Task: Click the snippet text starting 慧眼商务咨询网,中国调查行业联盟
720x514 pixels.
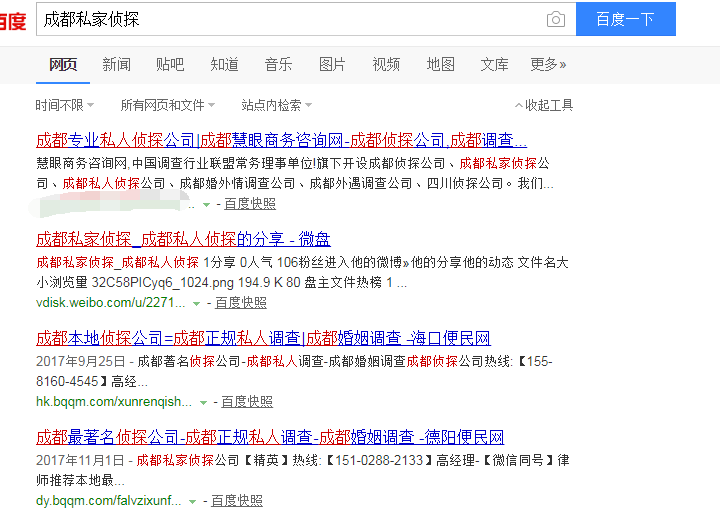Action: 295,173
